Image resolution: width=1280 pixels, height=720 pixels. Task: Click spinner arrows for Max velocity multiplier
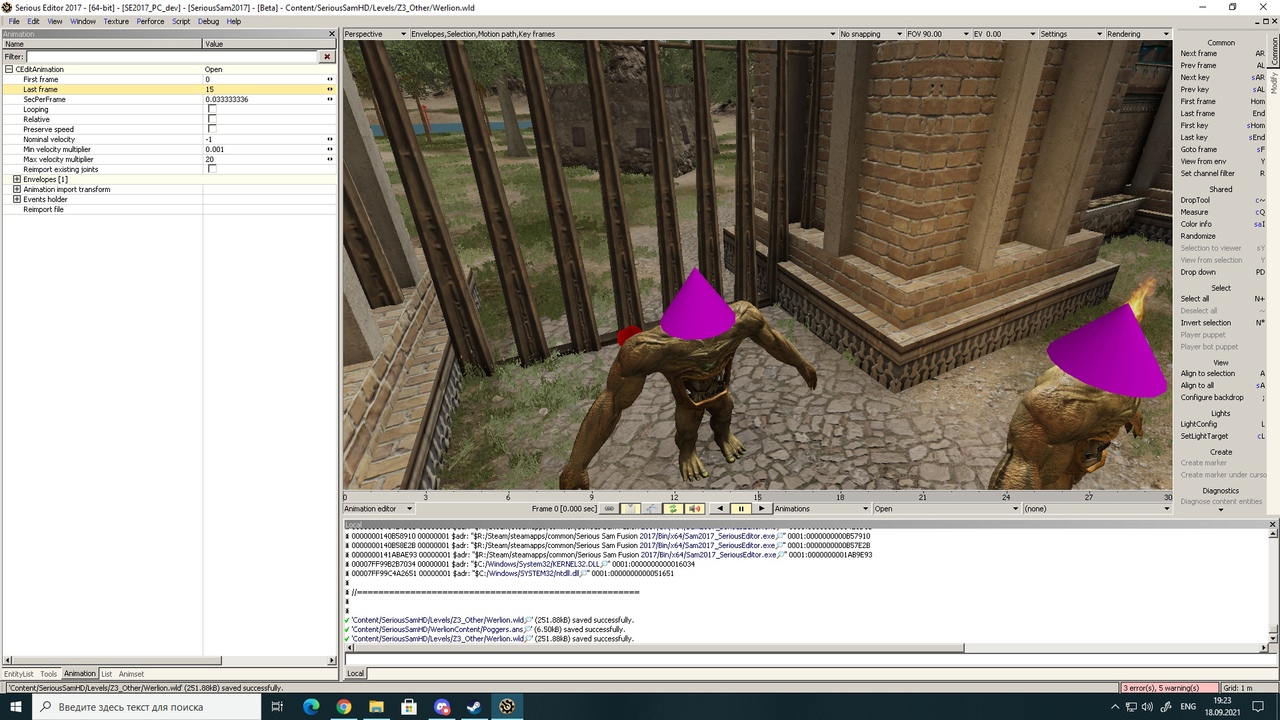click(x=330, y=159)
